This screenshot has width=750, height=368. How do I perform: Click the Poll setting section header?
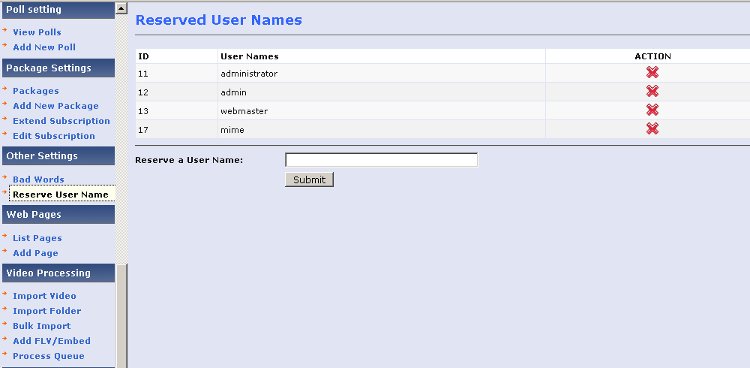[58, 10]
